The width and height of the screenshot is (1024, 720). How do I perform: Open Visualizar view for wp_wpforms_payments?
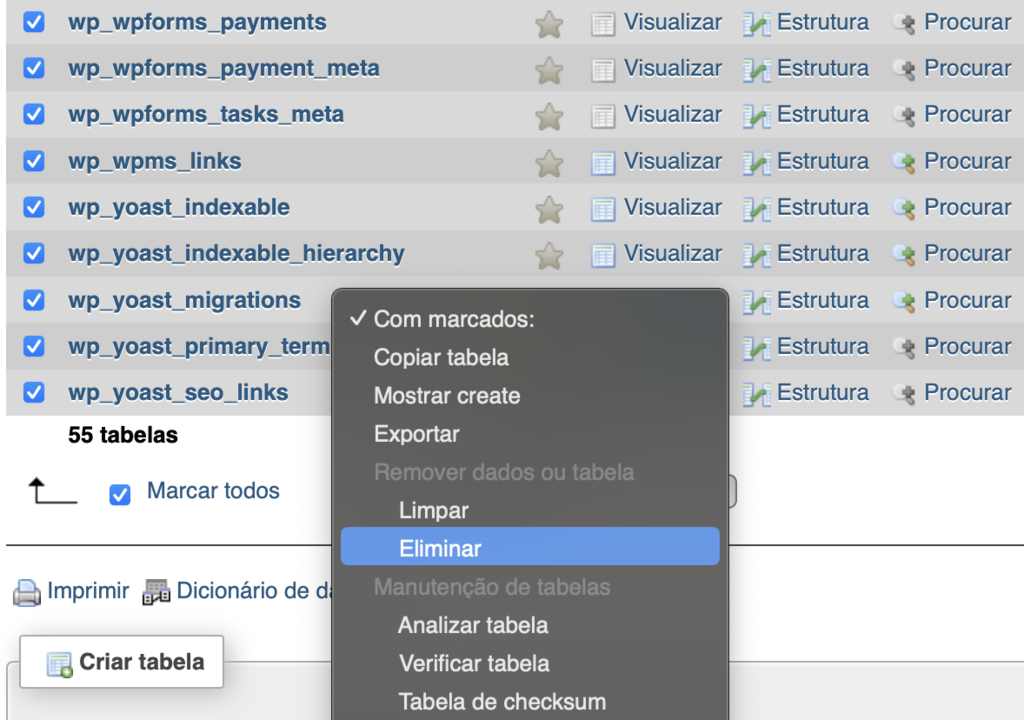click(x=671, y=21)
